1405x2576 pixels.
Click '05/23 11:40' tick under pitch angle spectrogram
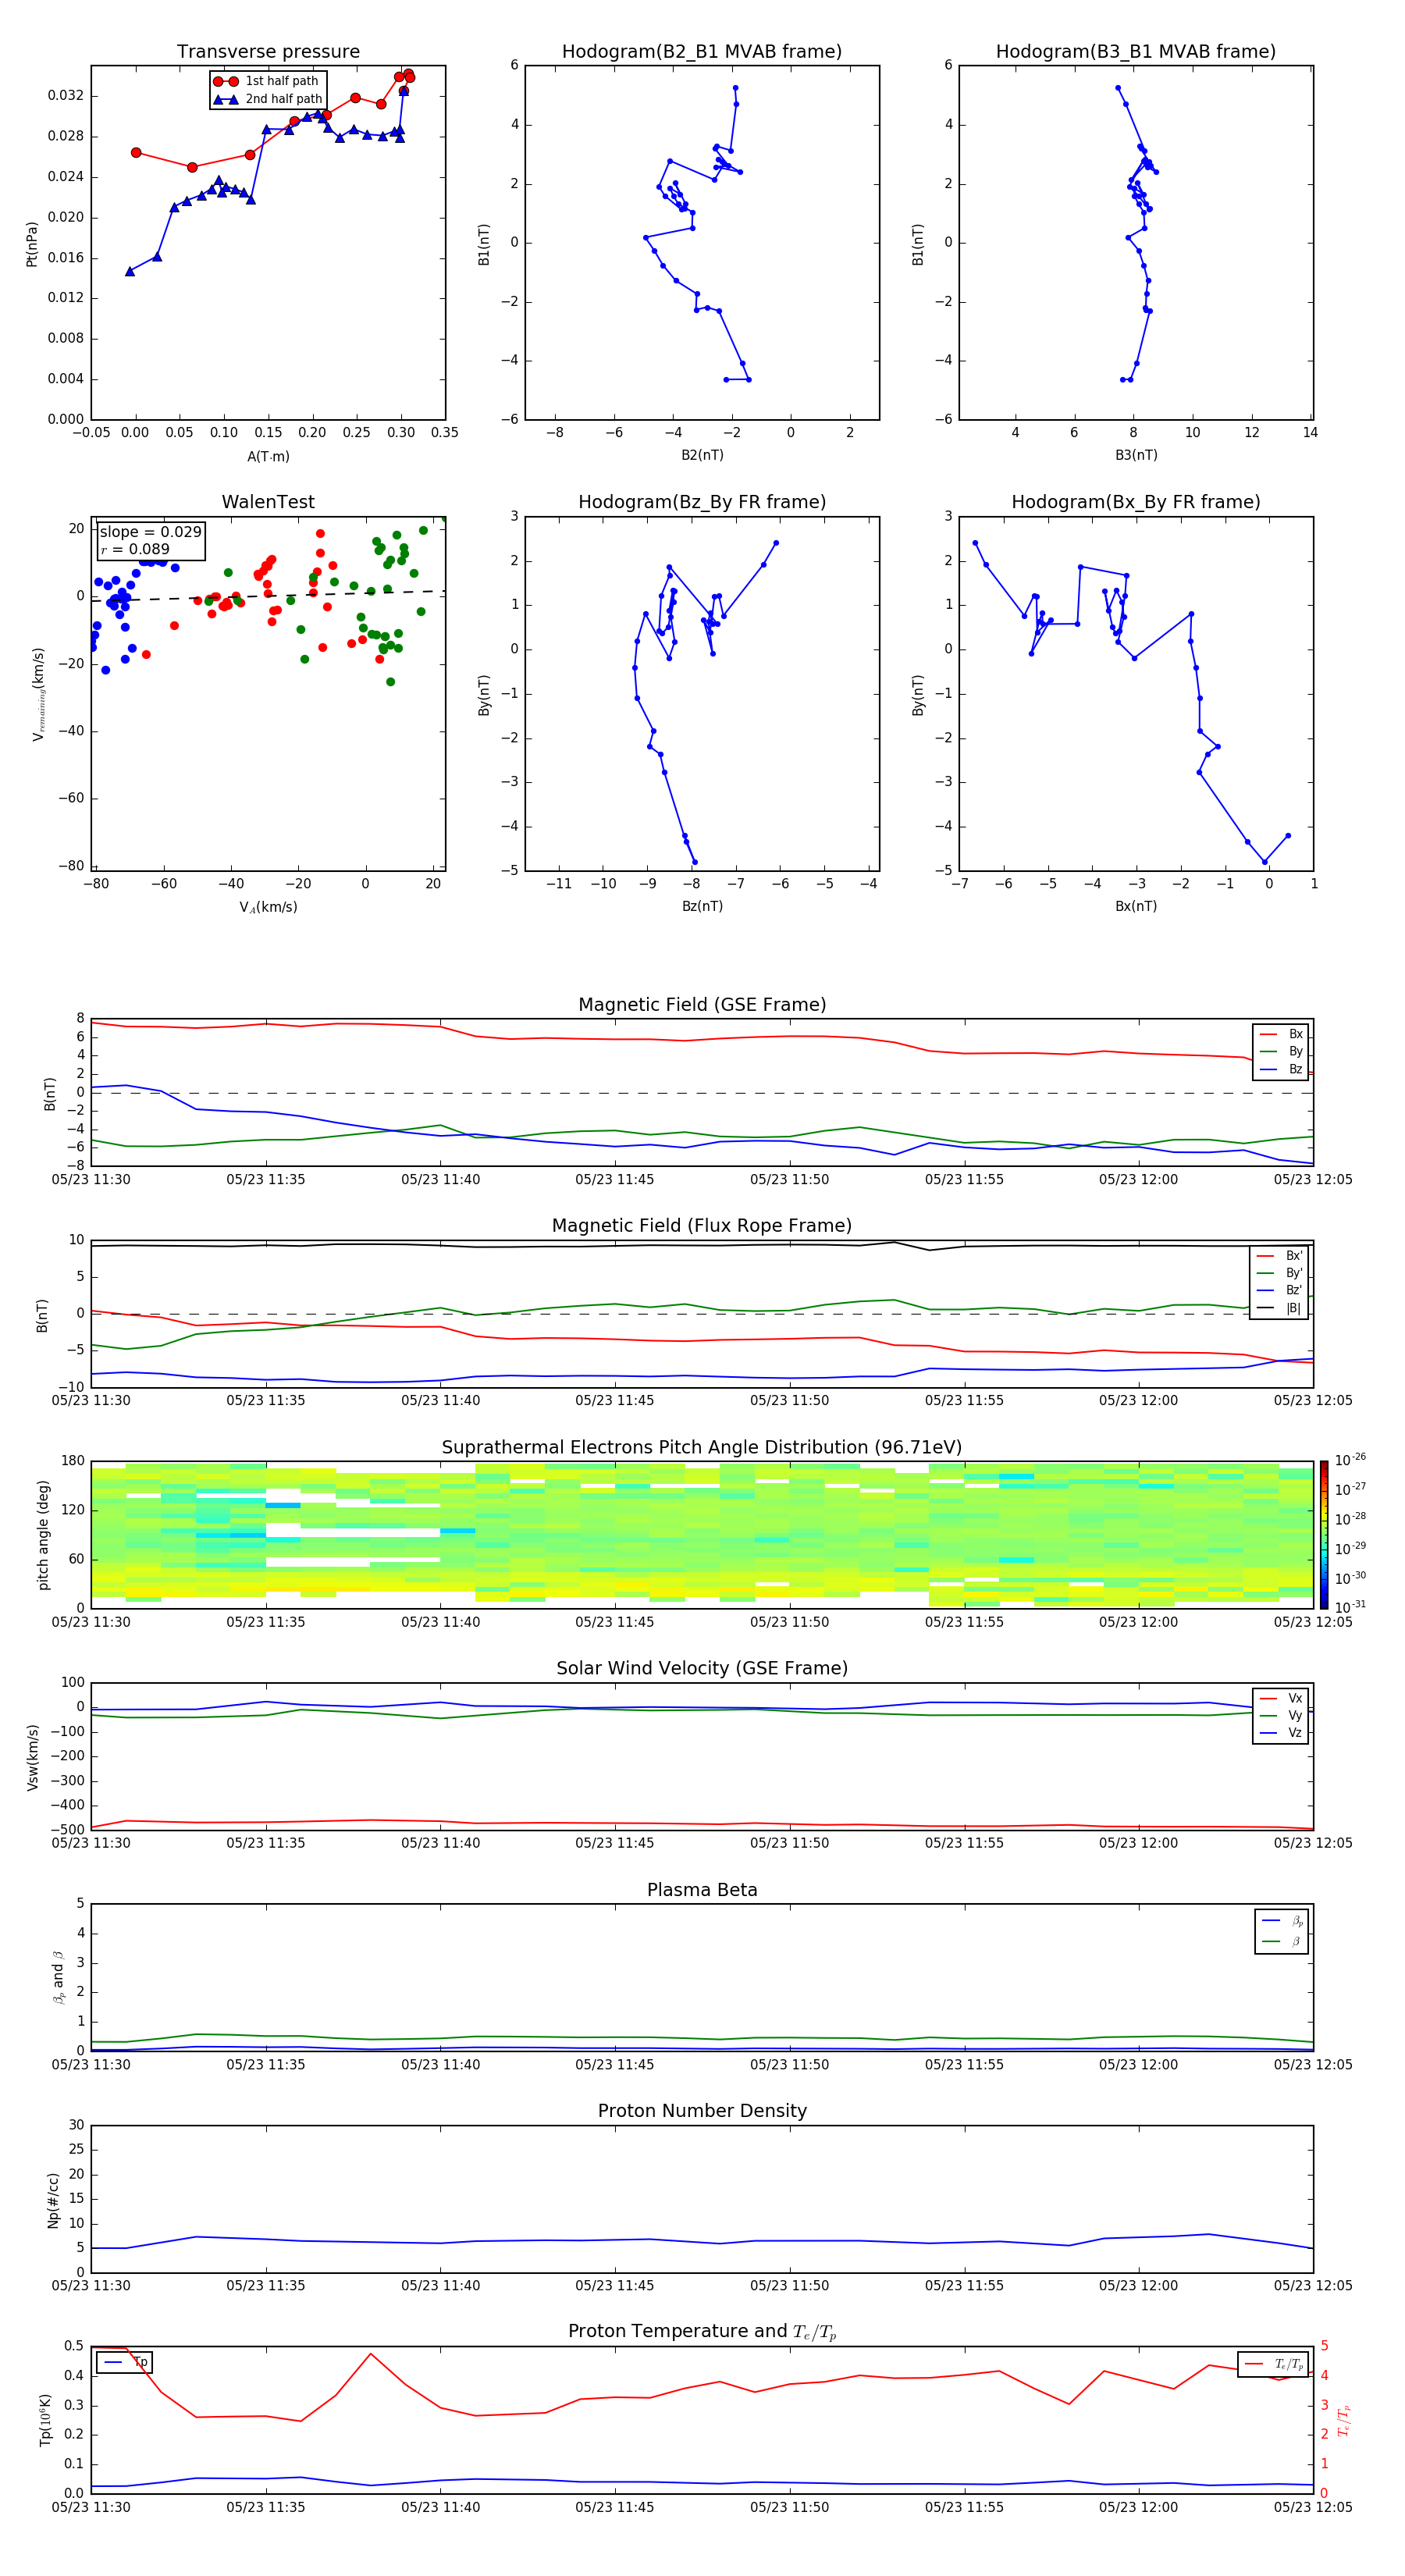pyautogui.click(x=440, y=1622)
